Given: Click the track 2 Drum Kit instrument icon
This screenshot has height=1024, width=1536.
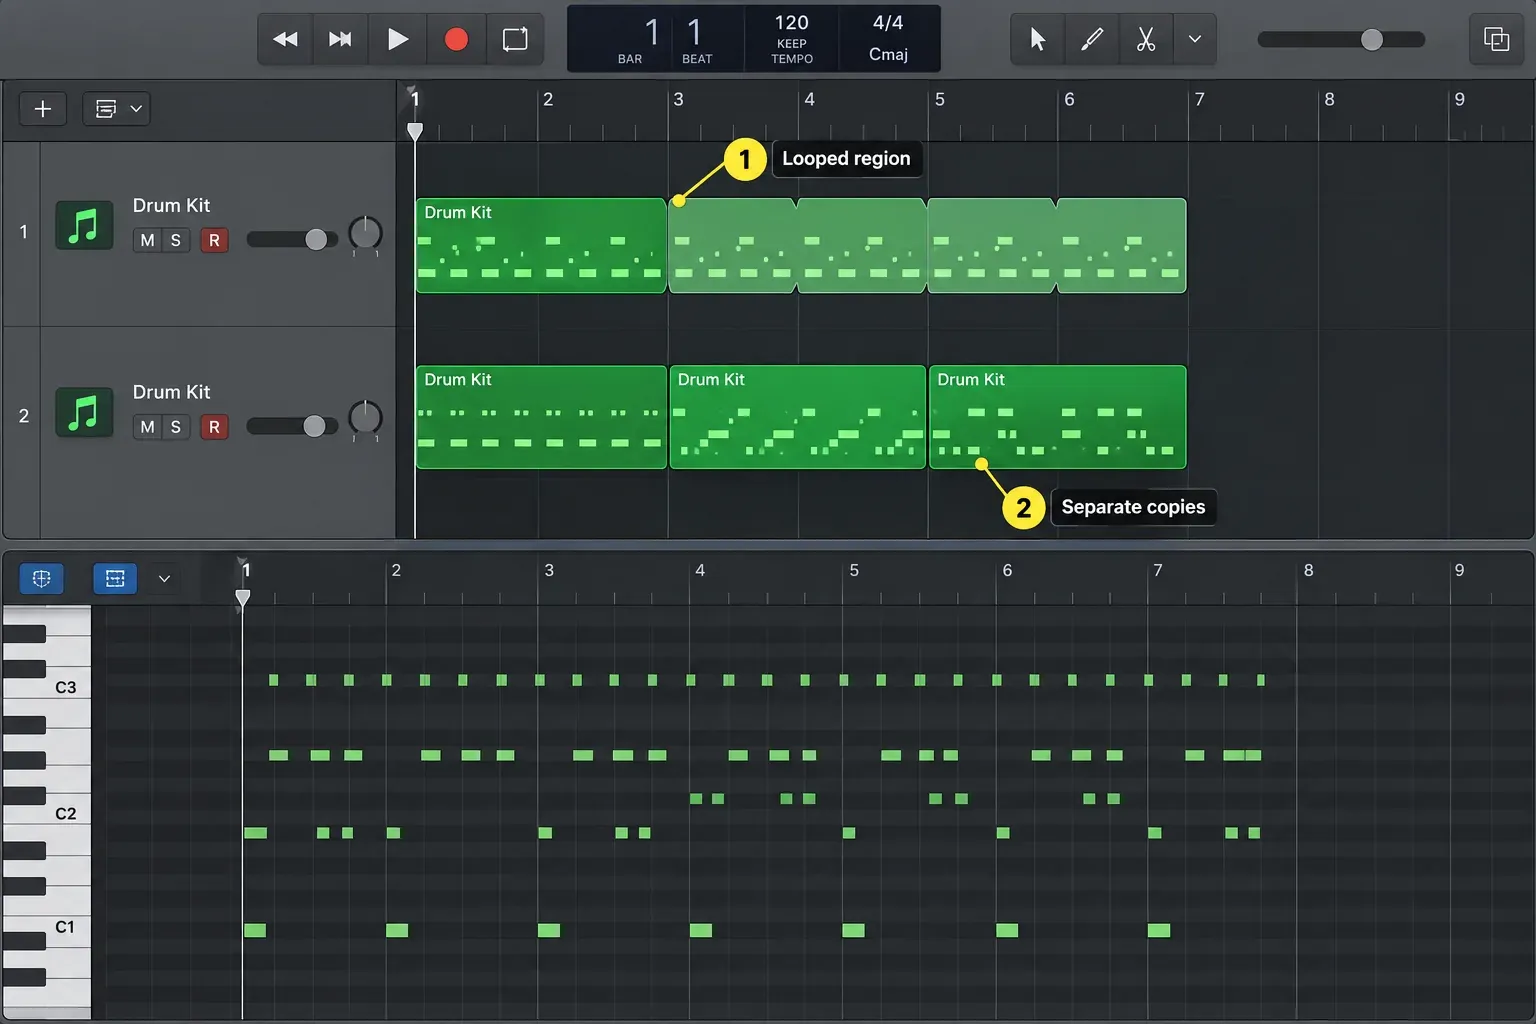Looking at the screenshot, I should point(84,412).
